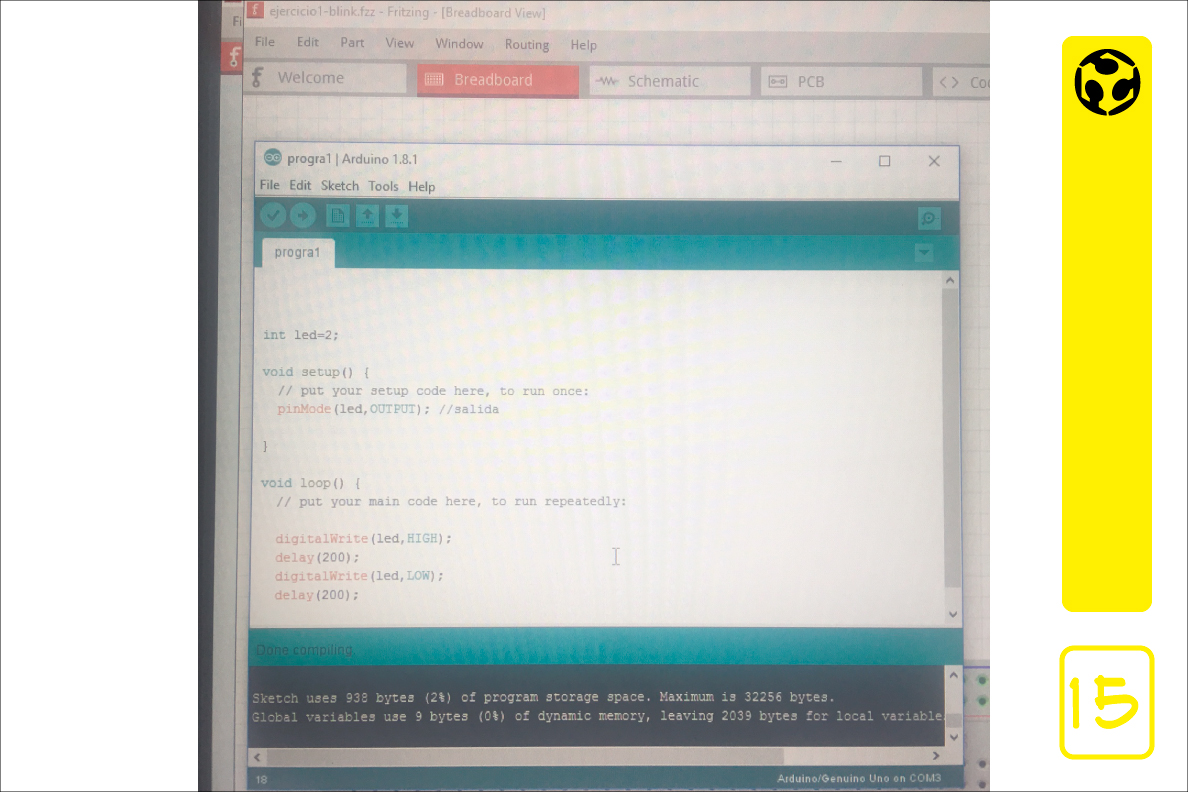
Task: Open the Fritzing View menu
Action: 399,43
